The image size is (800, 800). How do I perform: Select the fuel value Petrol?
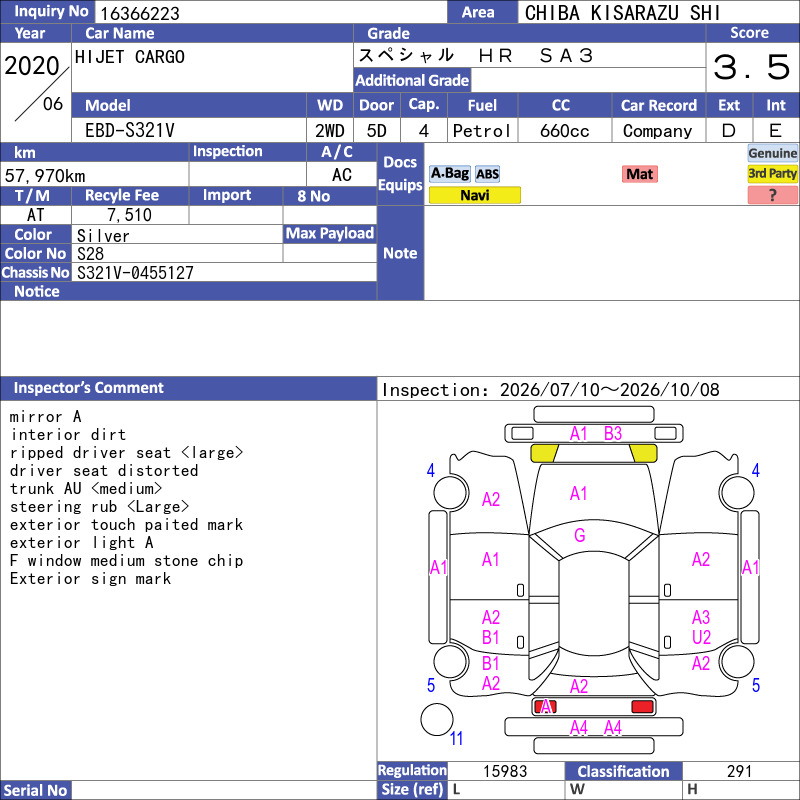pos(482,131)
